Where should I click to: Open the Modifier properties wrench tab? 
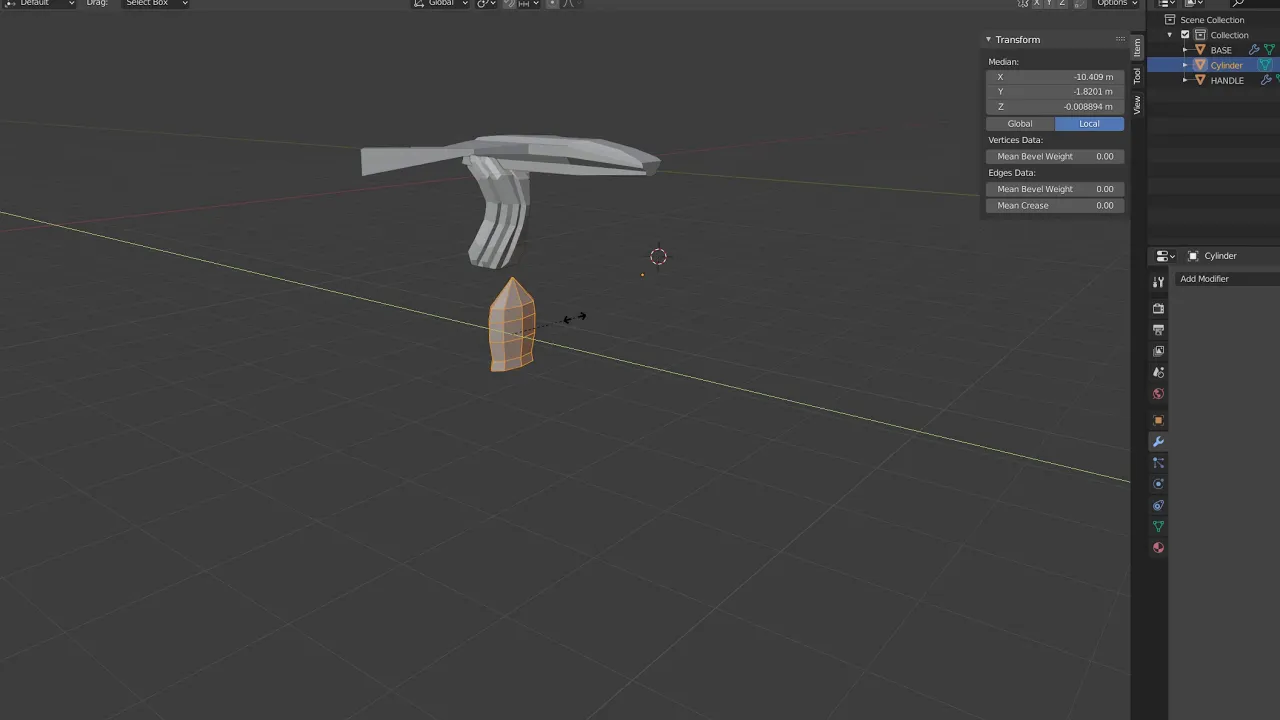point(1159,442)
